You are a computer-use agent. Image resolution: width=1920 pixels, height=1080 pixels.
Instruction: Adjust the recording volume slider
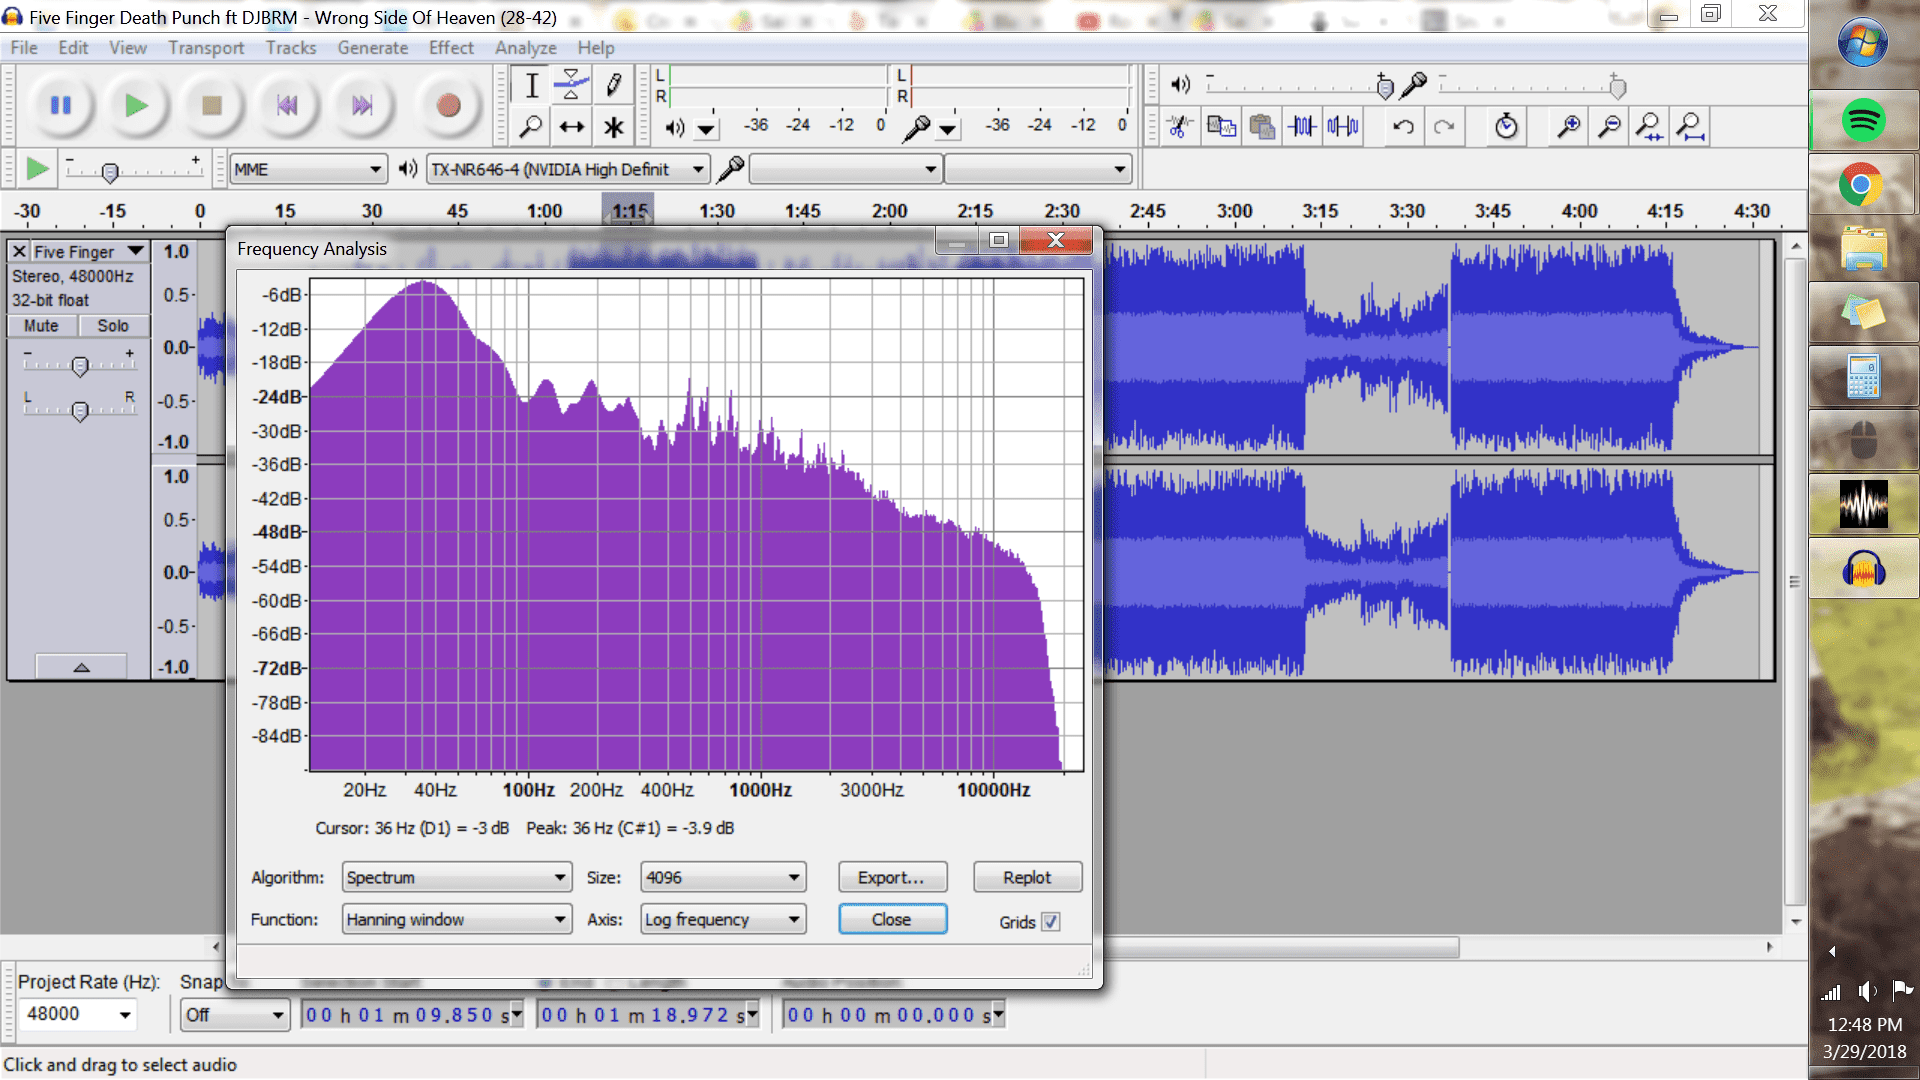(x=1617, y=88)
